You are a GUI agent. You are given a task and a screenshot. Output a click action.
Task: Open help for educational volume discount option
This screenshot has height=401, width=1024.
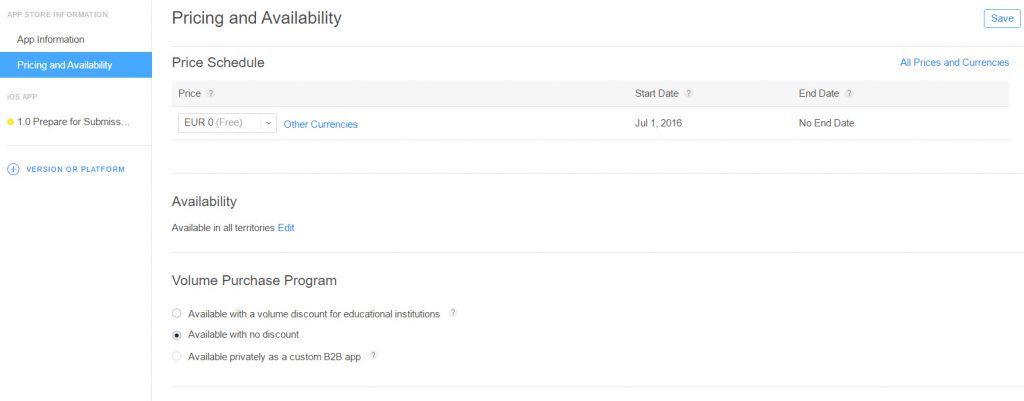pyautogui.click(x=453, y=313)
